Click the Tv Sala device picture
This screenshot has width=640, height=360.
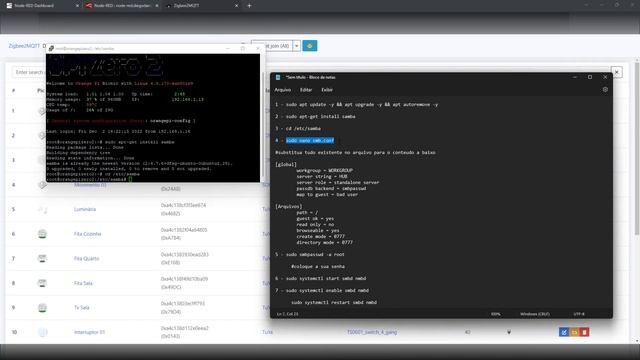pos(42,307)
